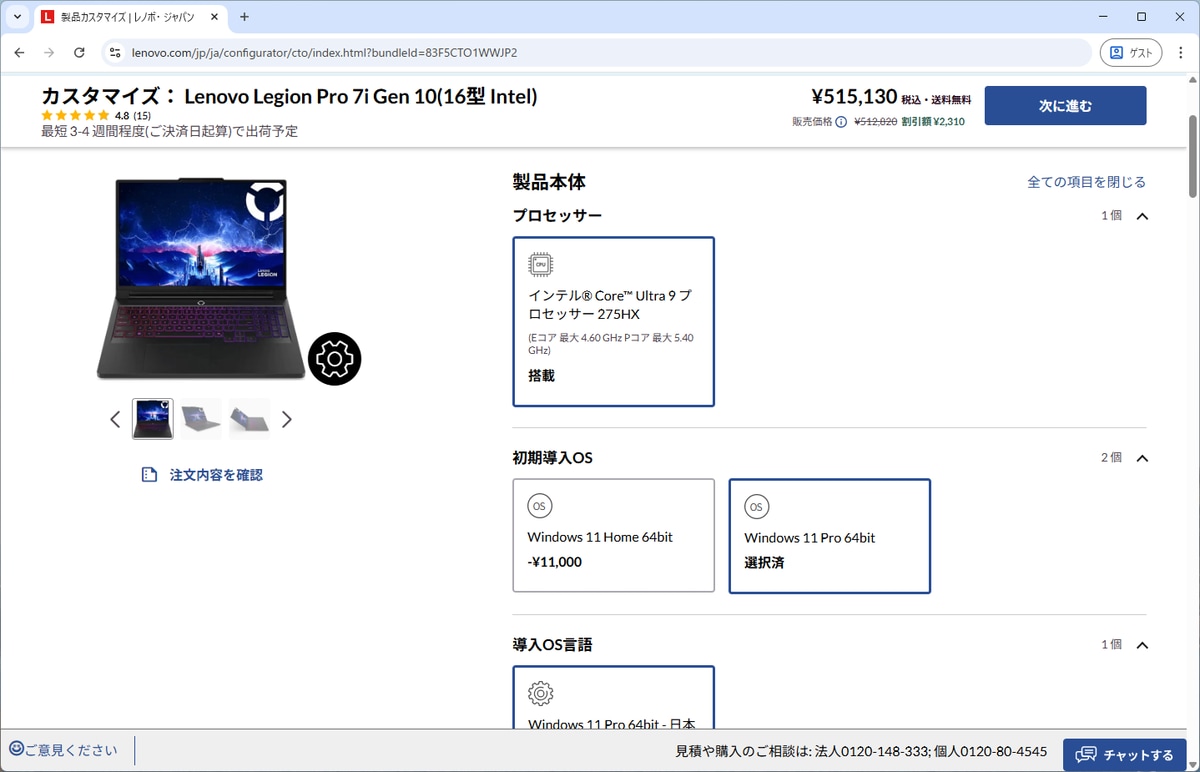Click the gear icon on the 導入OS言語 card
The height and width of the screenshot is (772, 1200).
540,693
